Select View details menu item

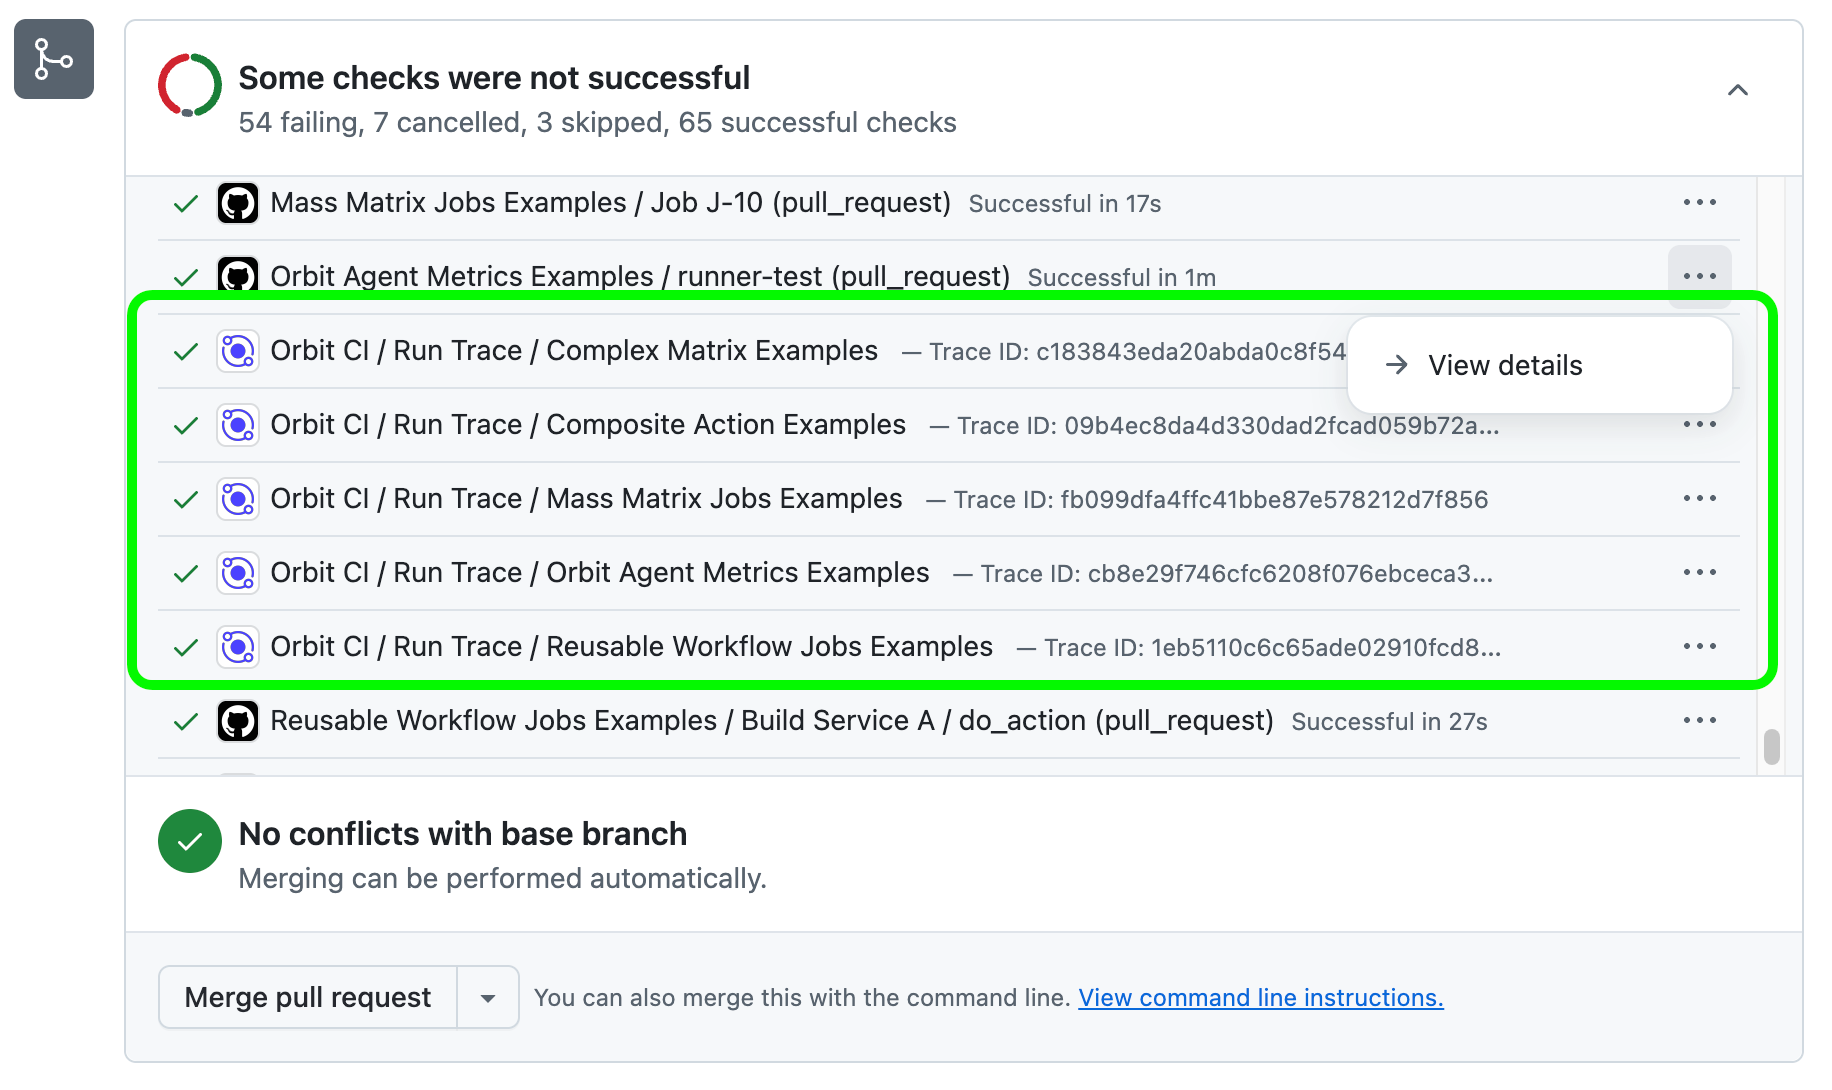click(1504, 365)
